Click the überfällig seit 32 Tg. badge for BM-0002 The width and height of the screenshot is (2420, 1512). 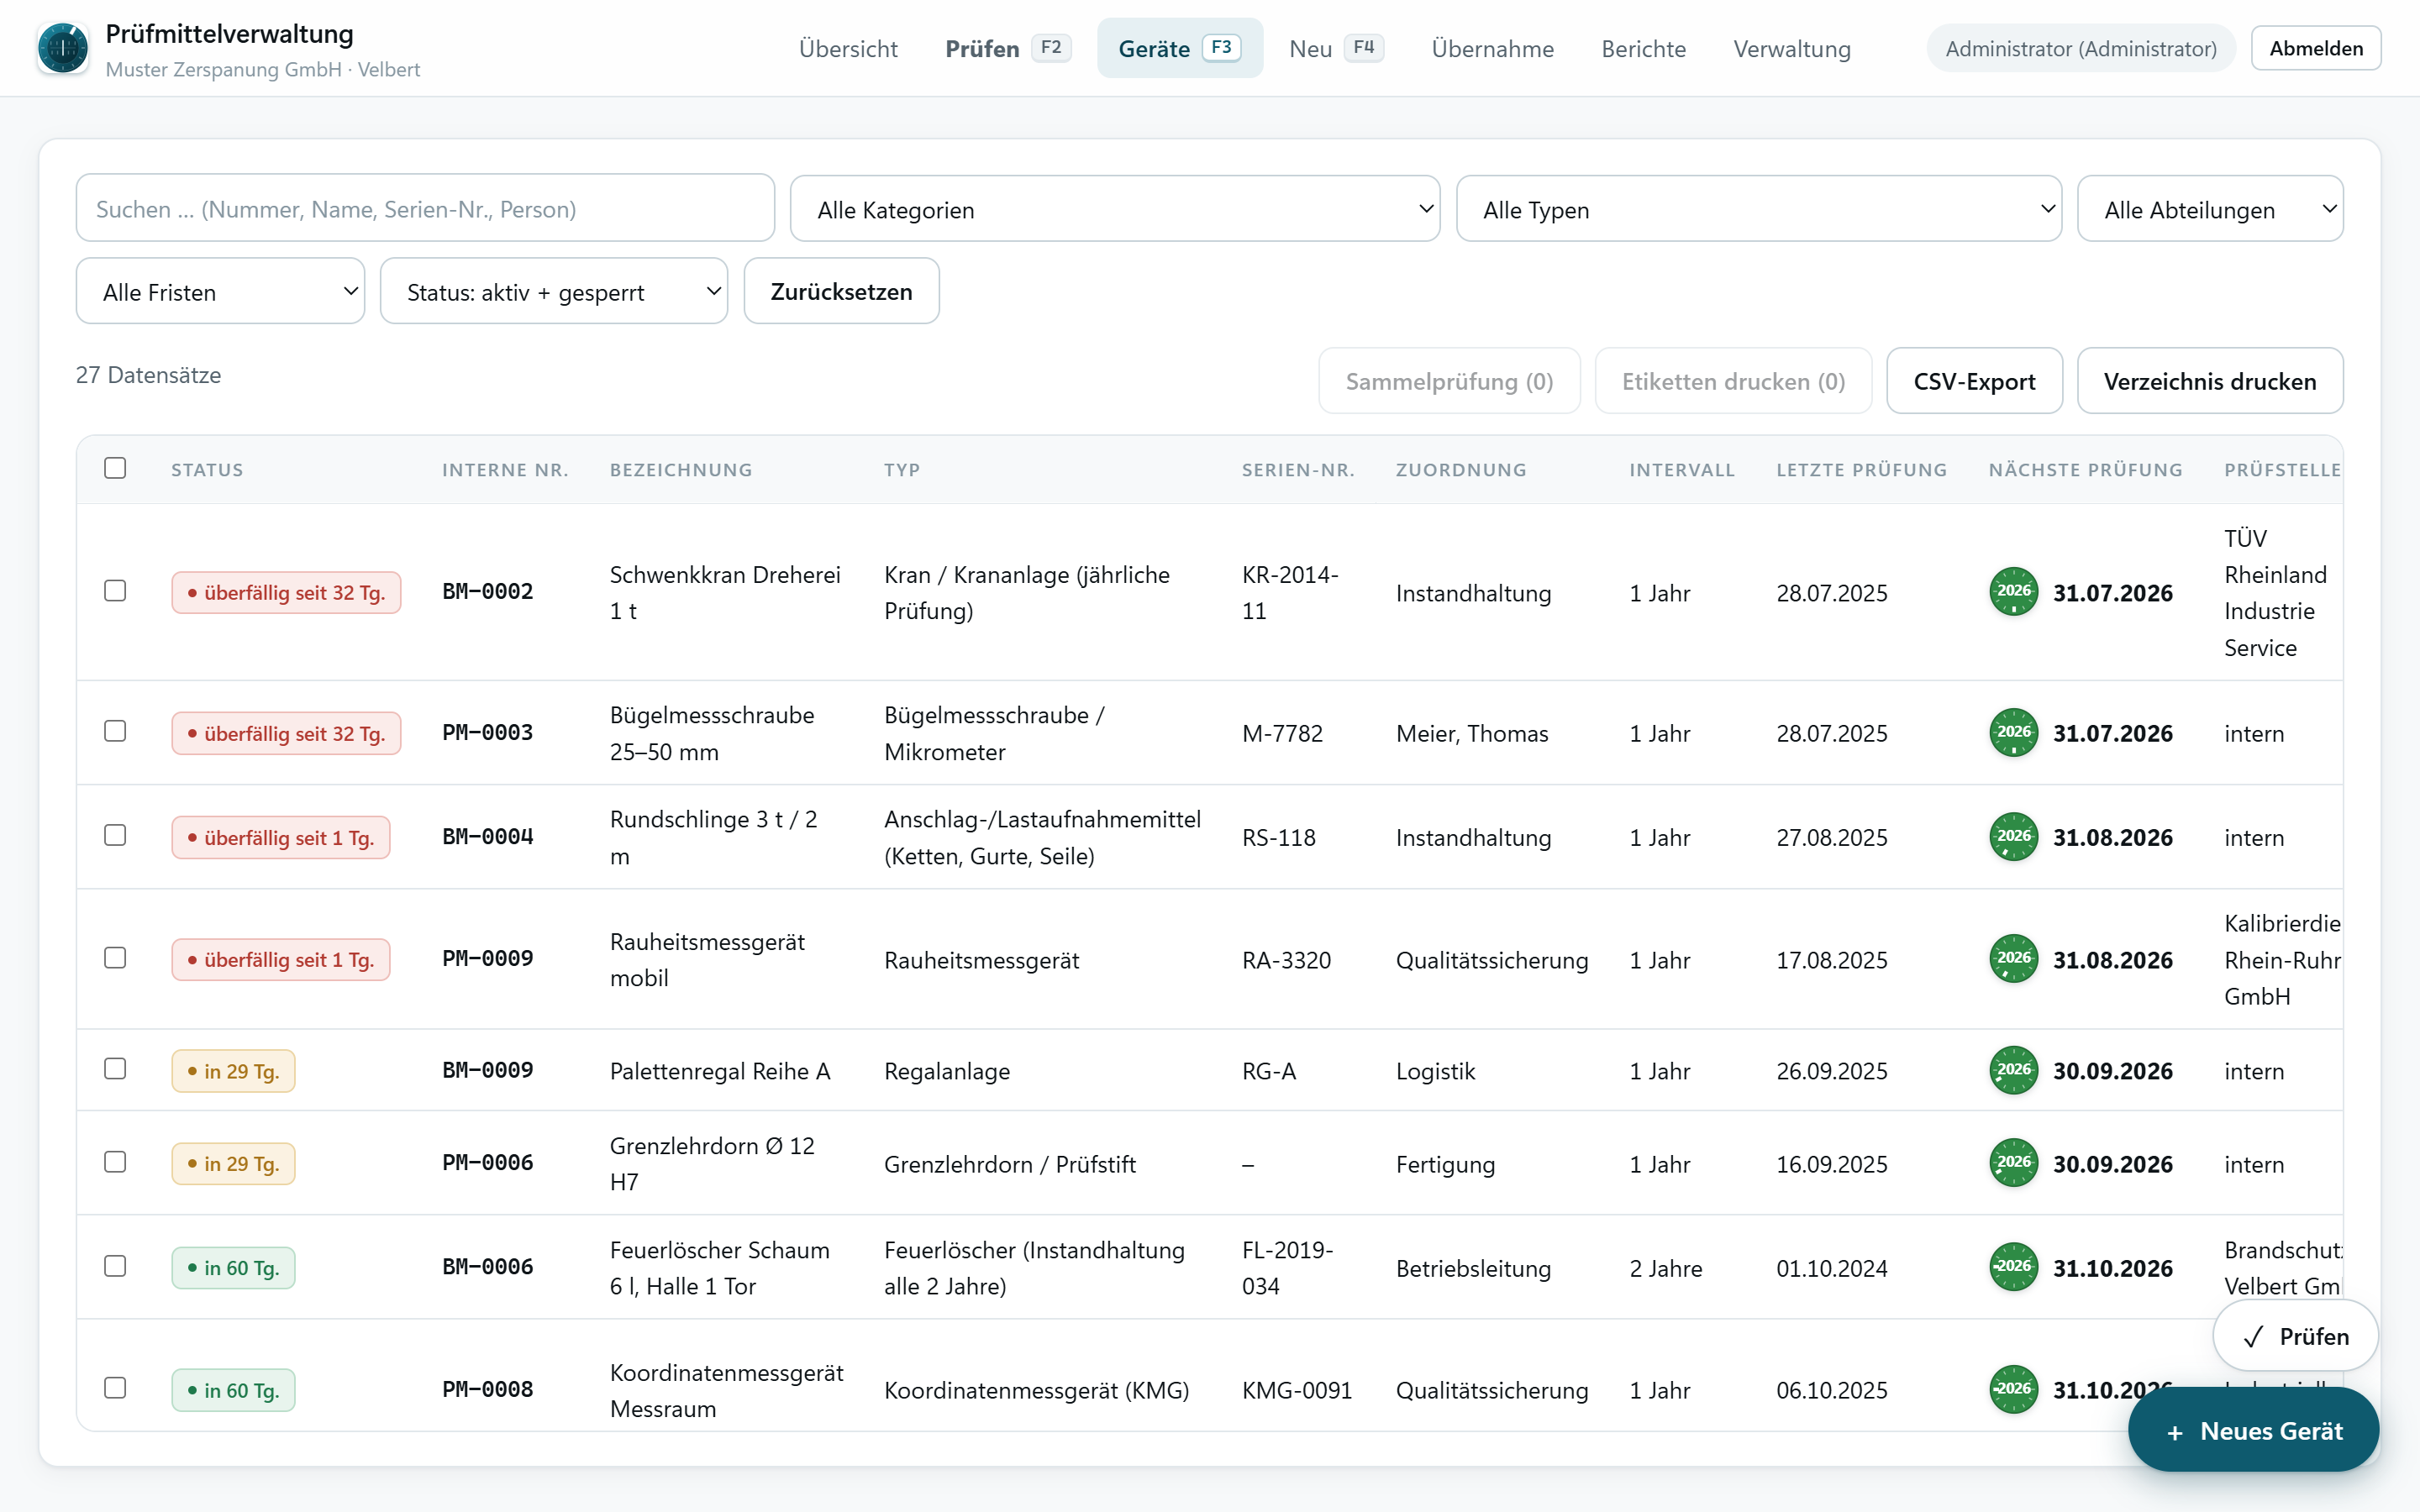[286, 592]
